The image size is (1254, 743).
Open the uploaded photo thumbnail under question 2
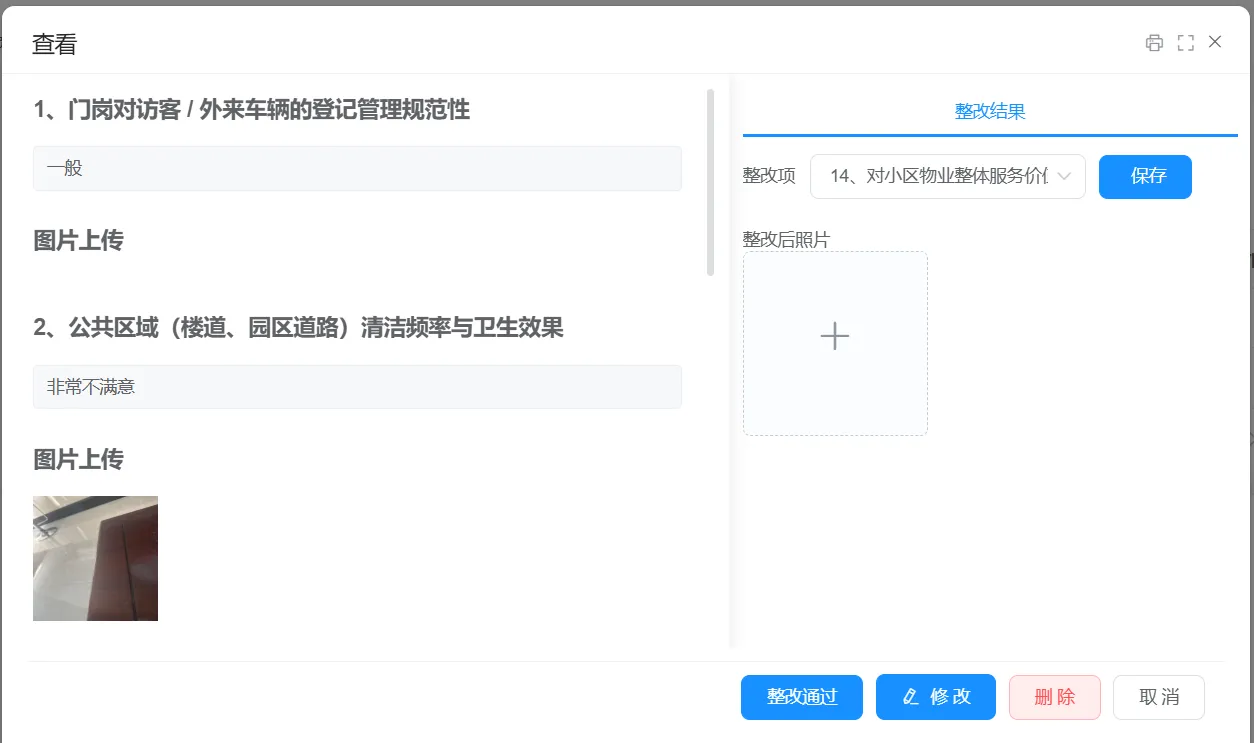point(95,558)
